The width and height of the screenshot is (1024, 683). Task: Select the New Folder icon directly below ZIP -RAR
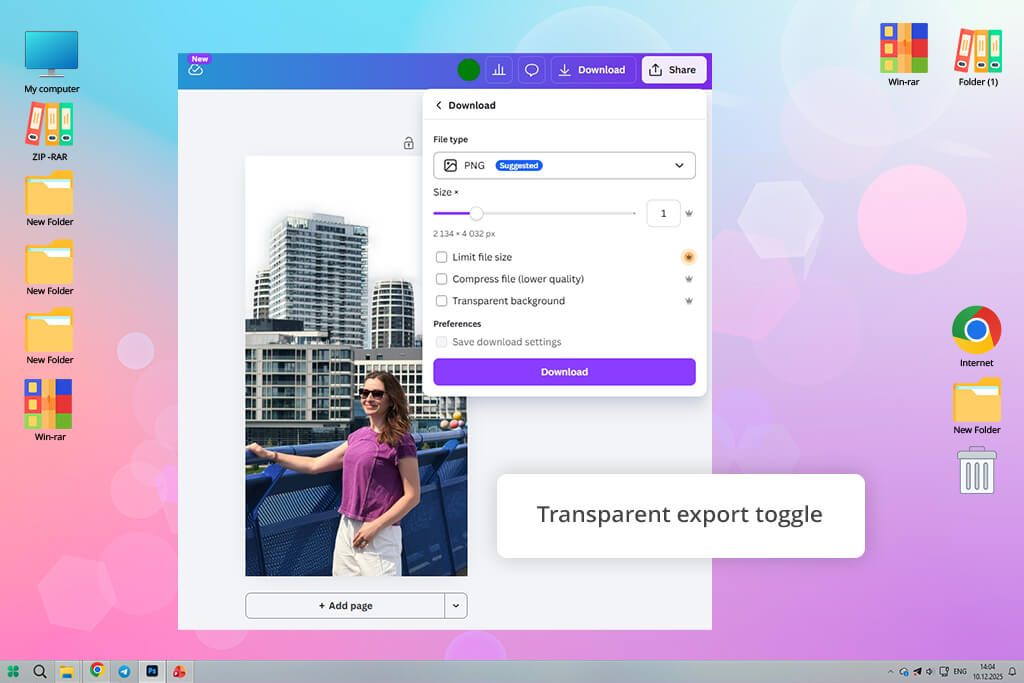pyautogui.click(x=50, y=199)
